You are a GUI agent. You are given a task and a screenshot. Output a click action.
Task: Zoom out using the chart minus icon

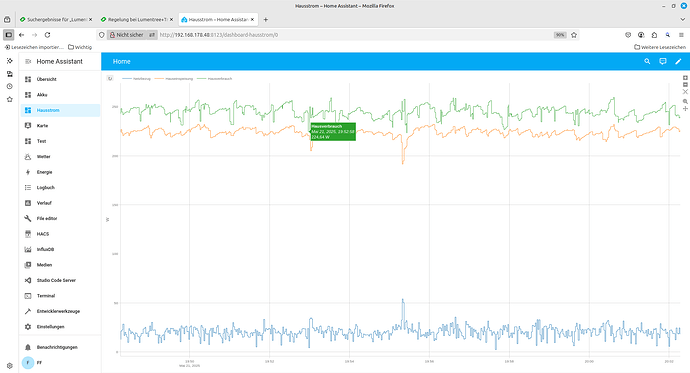[x=685, y=84]
